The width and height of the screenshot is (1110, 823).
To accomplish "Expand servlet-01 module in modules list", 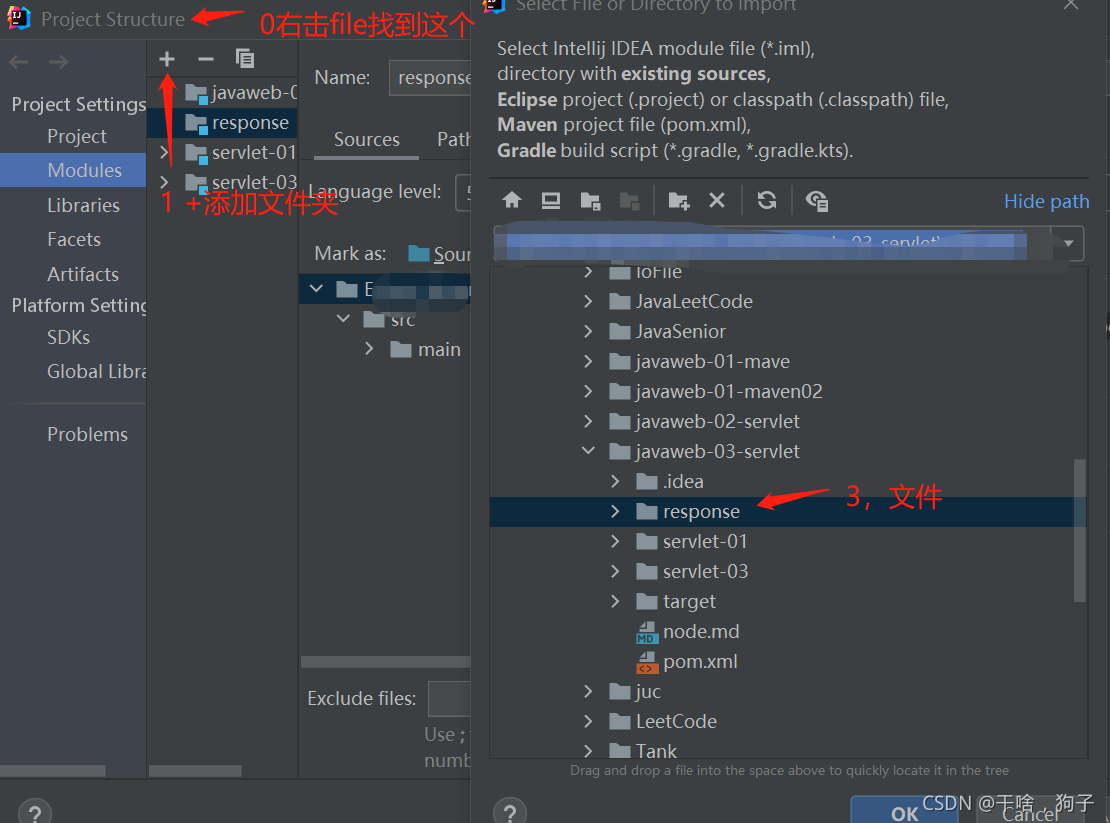I will 164,152.
